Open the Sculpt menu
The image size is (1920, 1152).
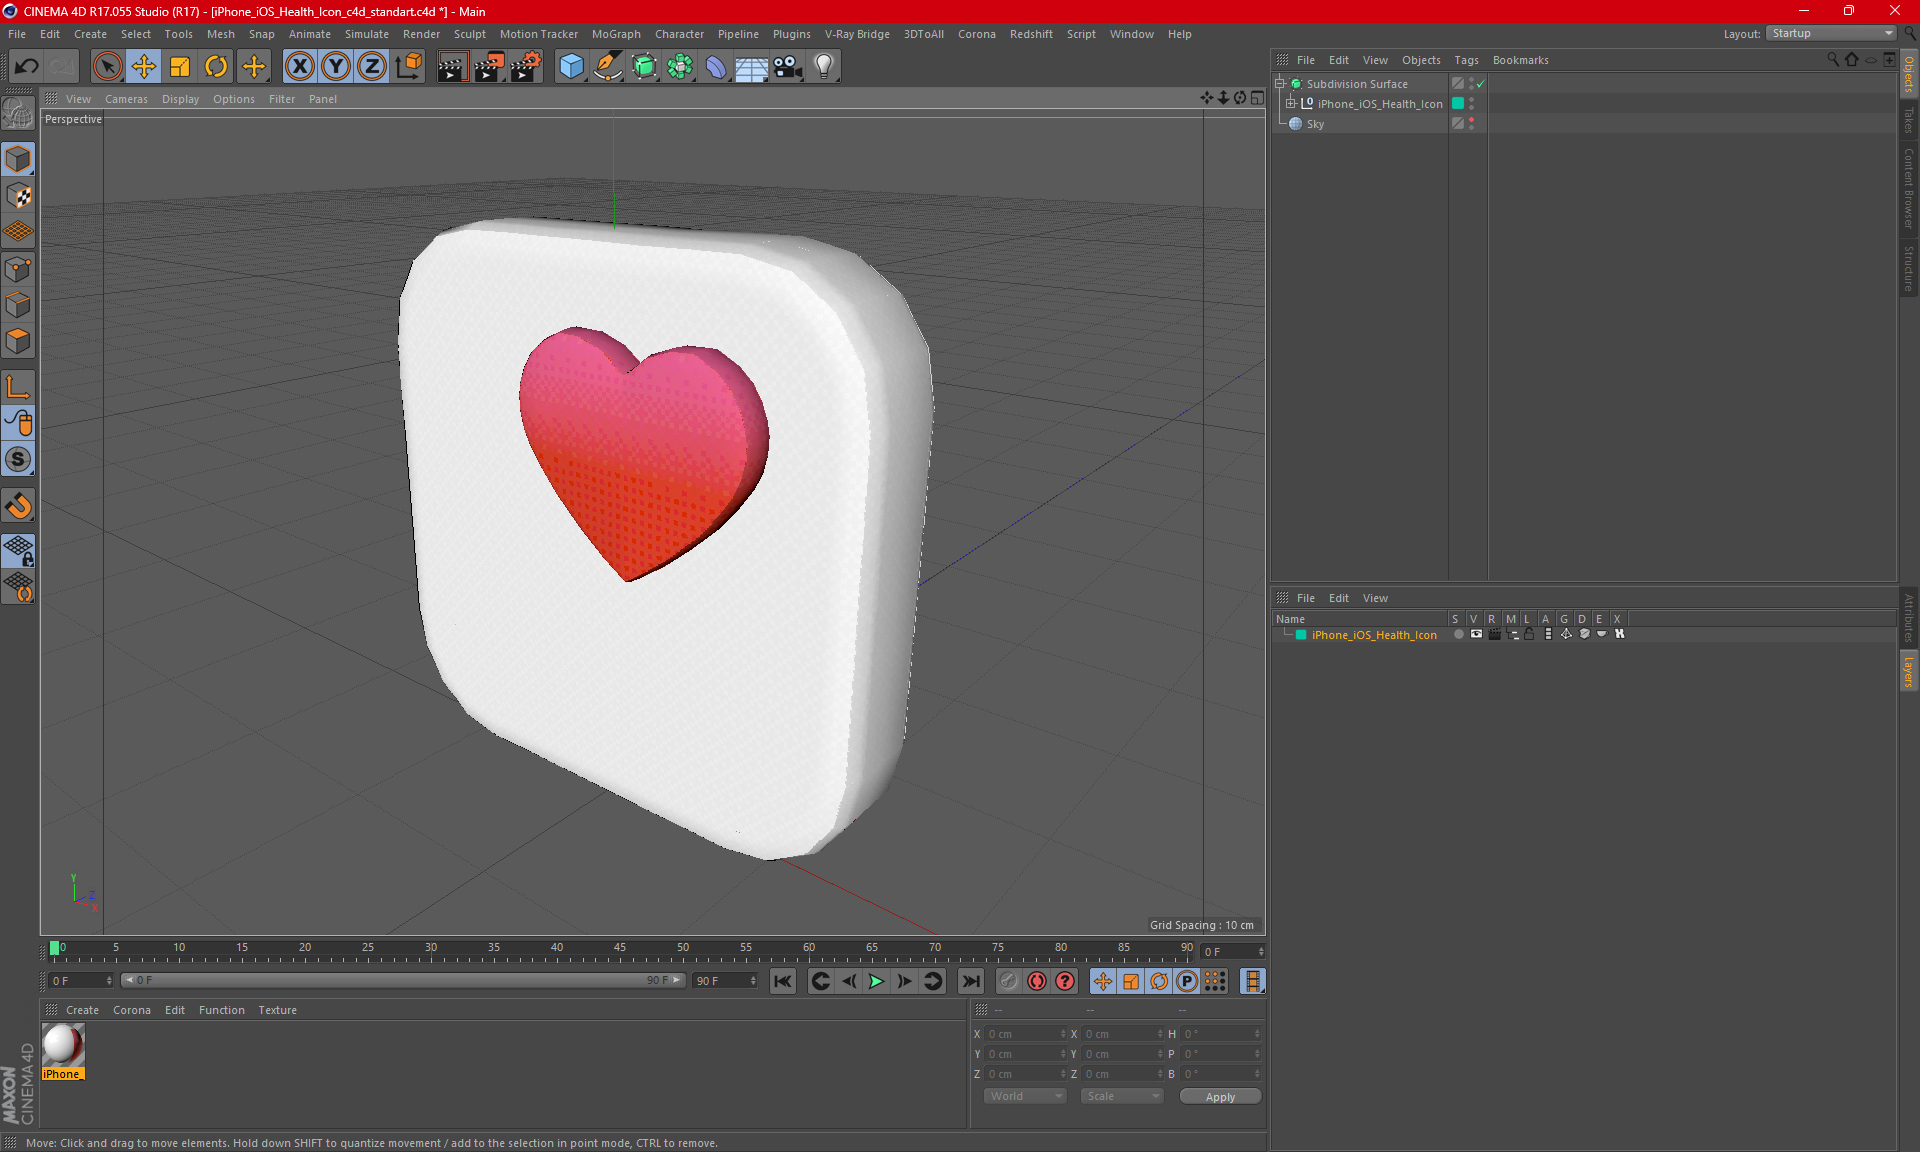click(470, 34)
